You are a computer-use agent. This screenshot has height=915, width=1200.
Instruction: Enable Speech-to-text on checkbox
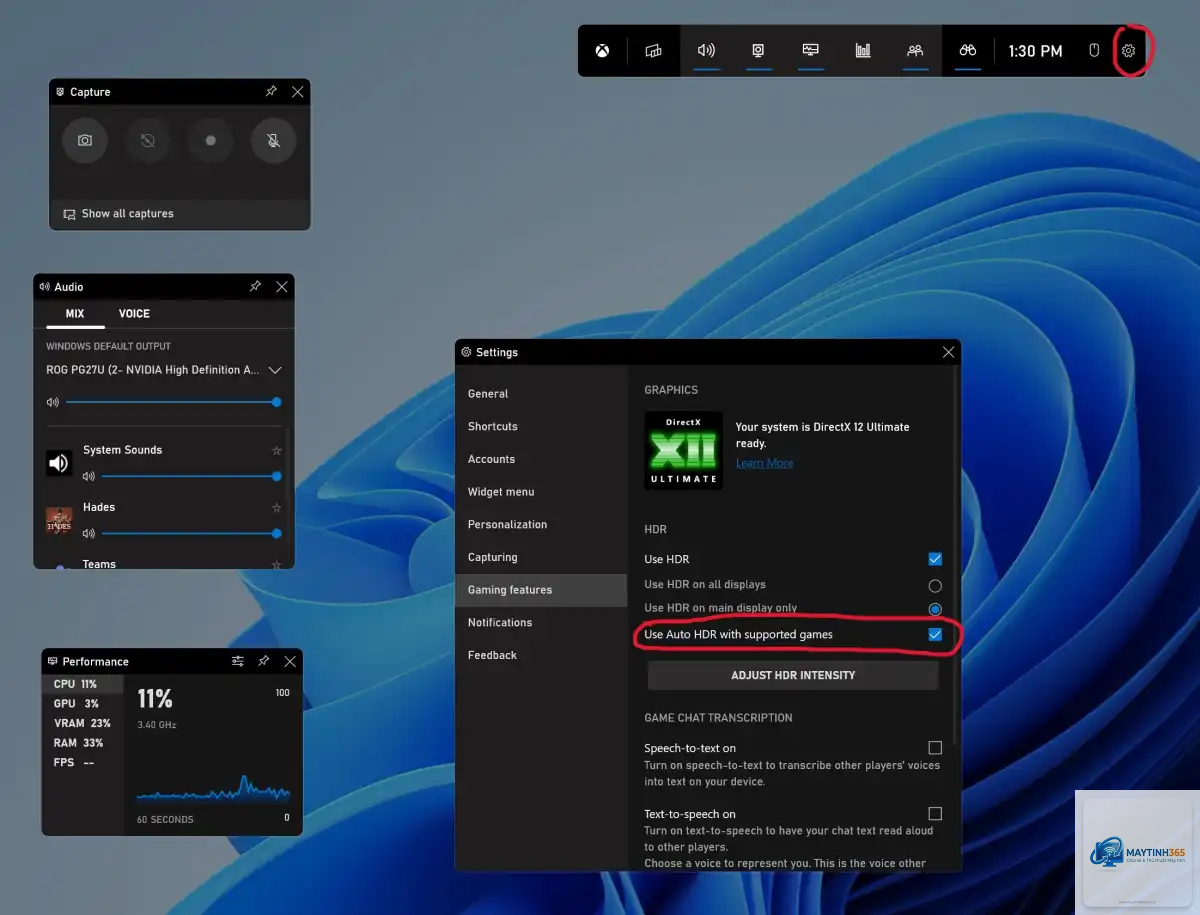[x=935, y=747]
